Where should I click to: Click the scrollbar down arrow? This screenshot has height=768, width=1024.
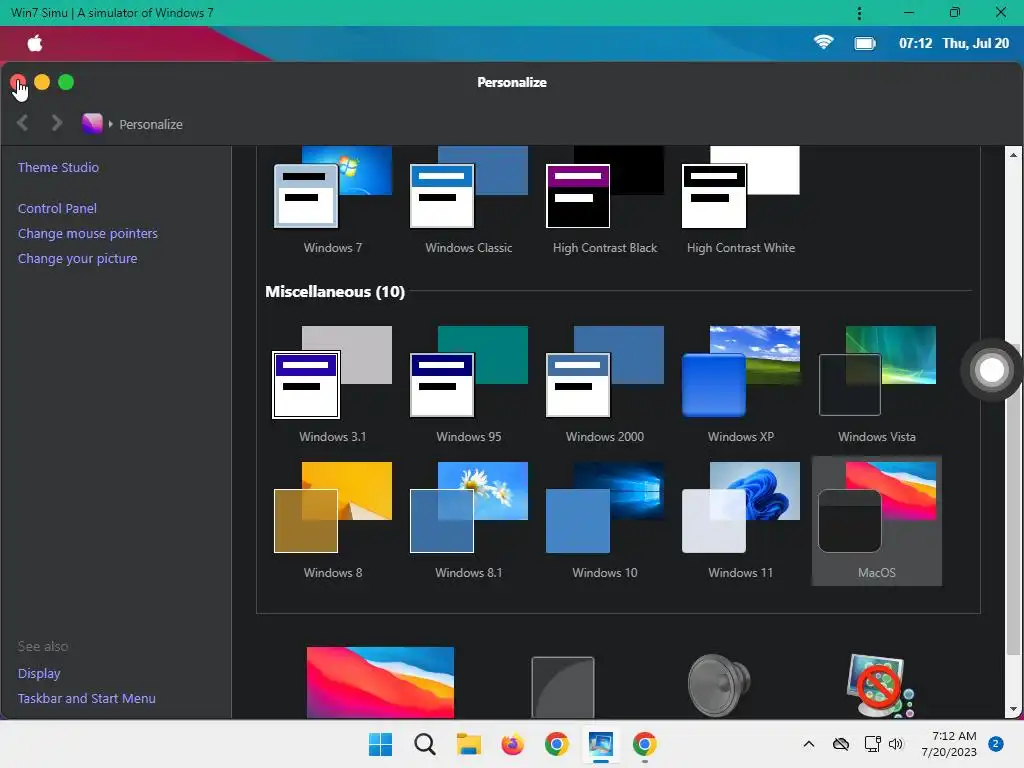(1013, 709)
